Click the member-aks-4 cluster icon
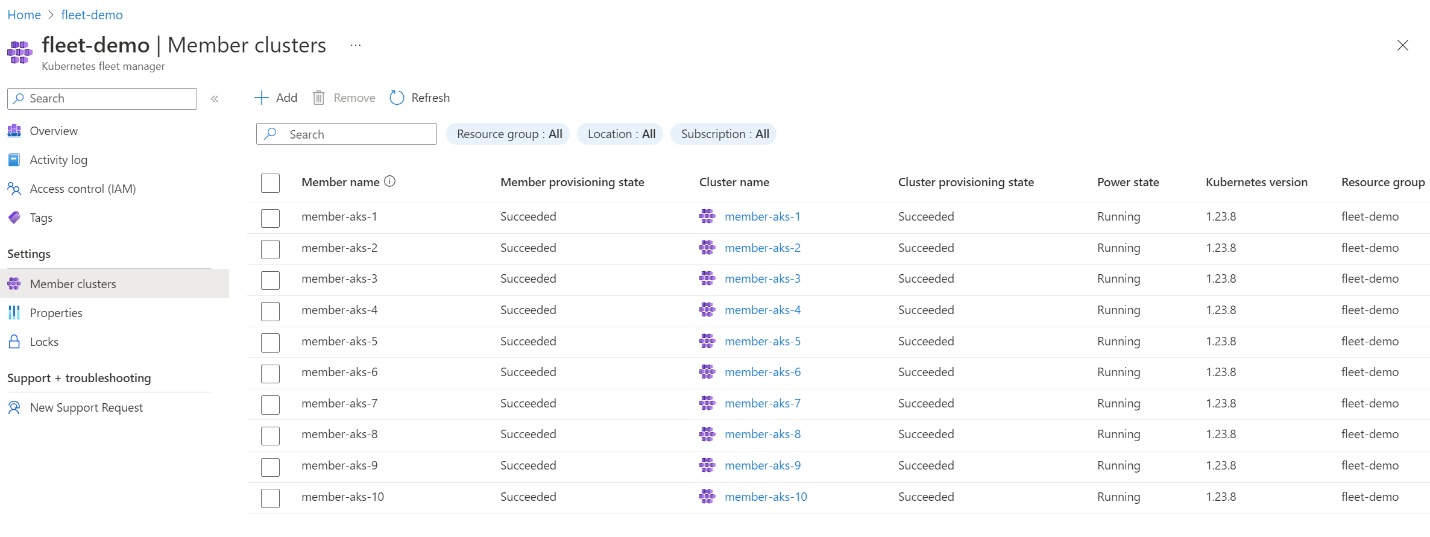The image size is (1430, 537). (x=707, y=310)
